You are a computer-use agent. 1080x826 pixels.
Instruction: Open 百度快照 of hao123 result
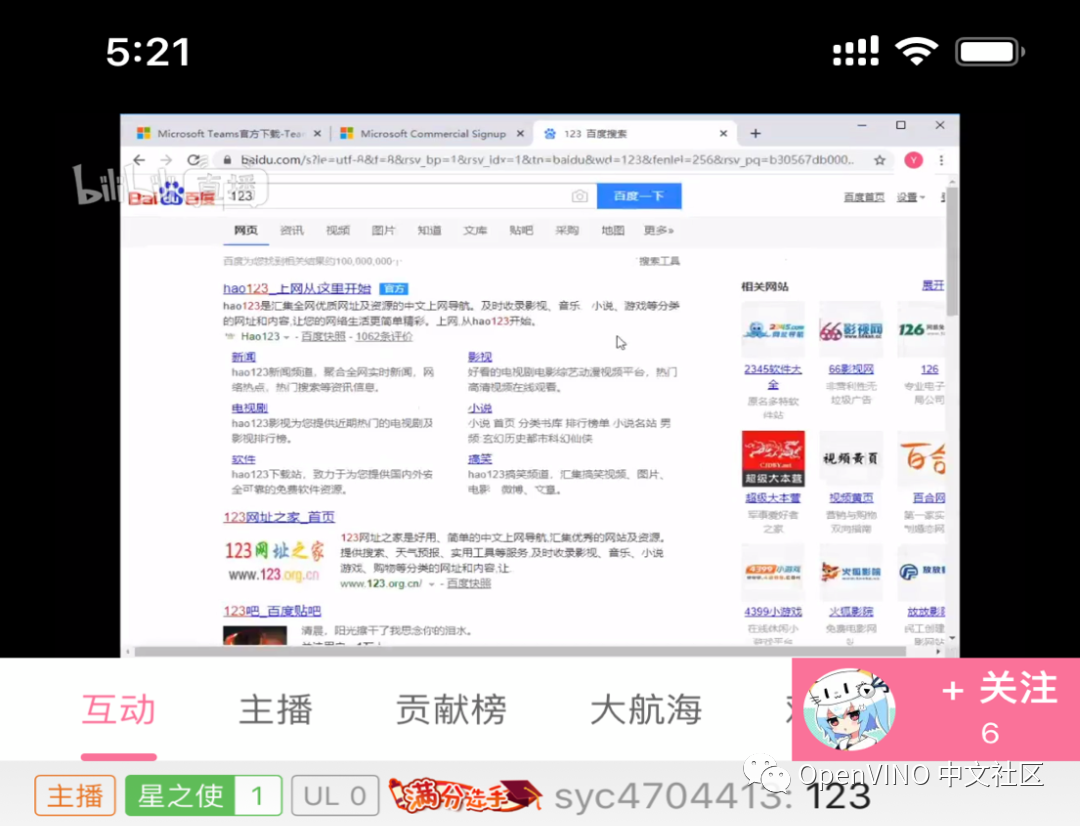(323, 336)
